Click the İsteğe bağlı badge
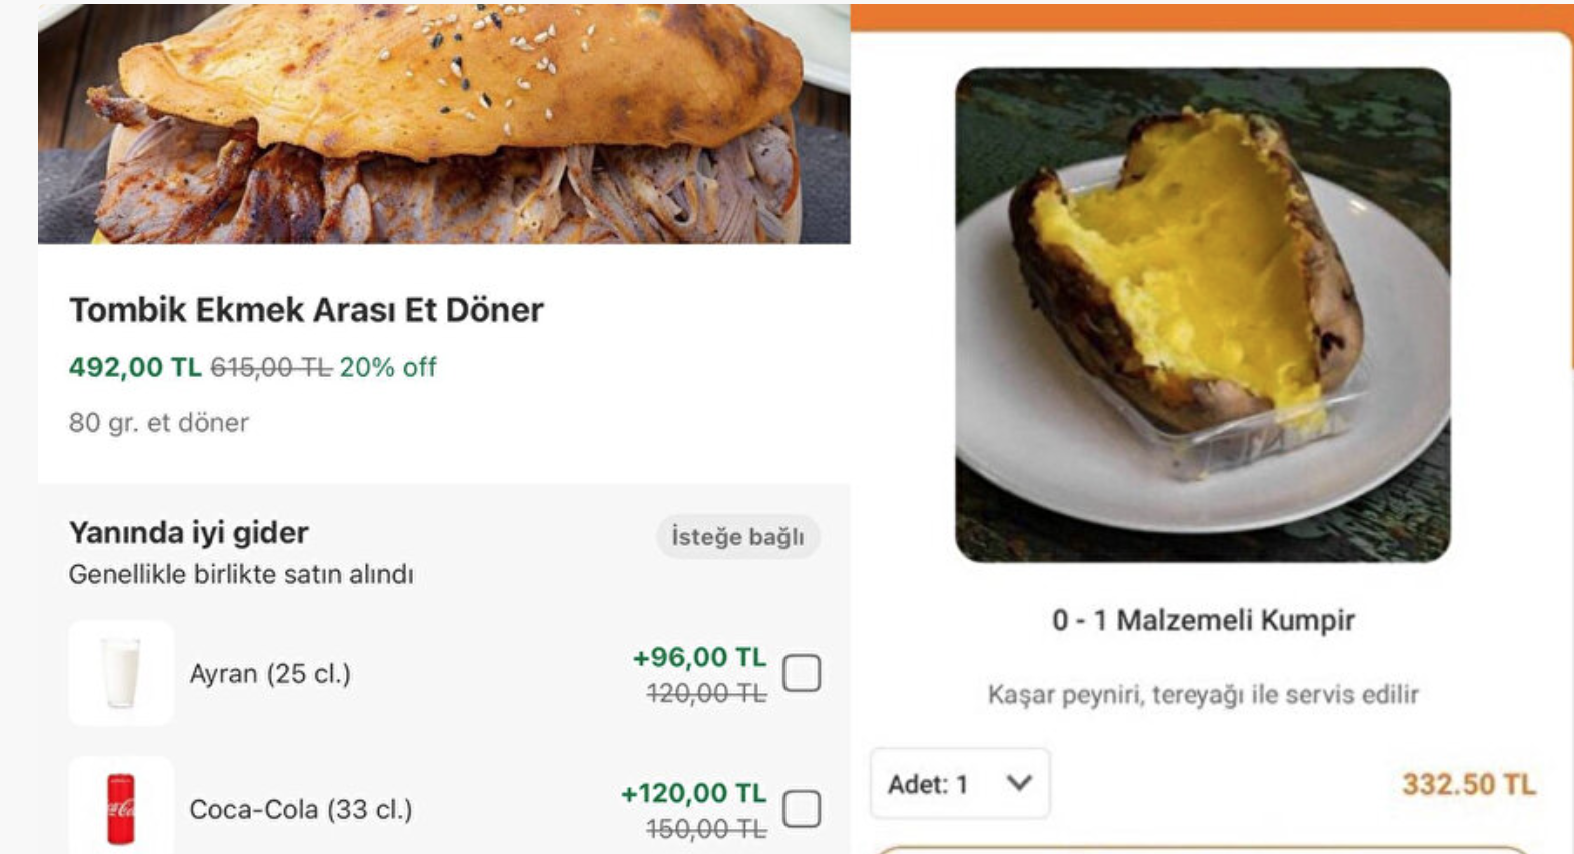Viewport: 1574px width, 854px height. (x=738, y=537)
